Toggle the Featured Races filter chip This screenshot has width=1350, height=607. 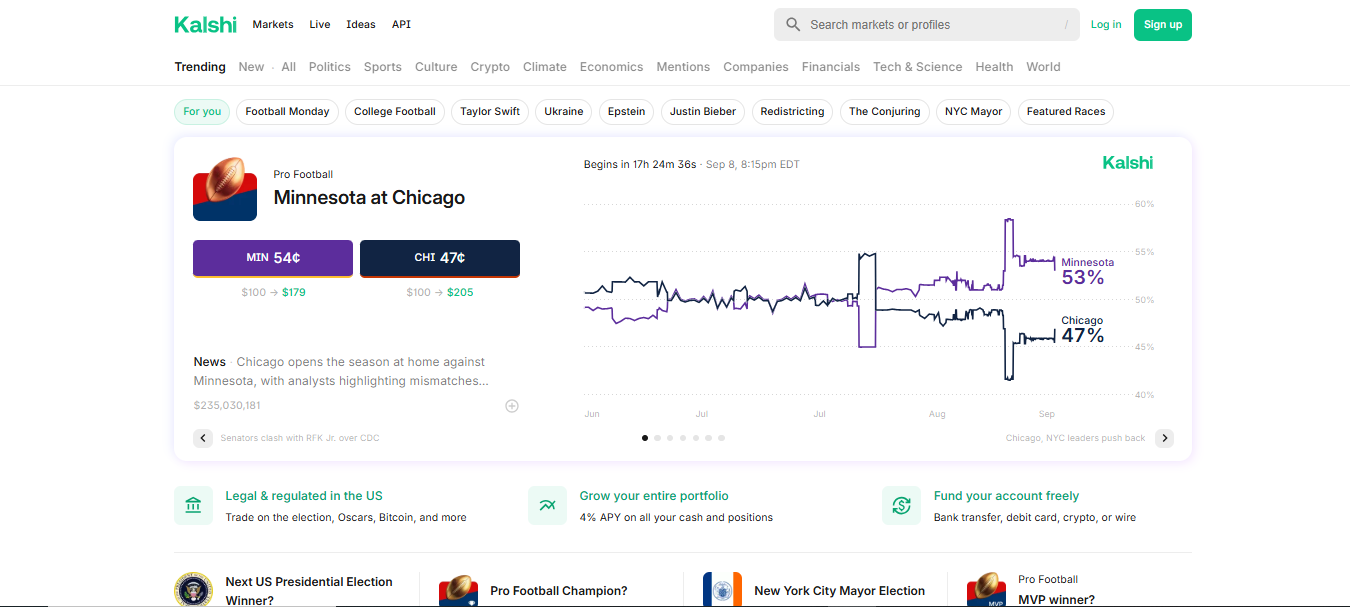click(1066, 112)
